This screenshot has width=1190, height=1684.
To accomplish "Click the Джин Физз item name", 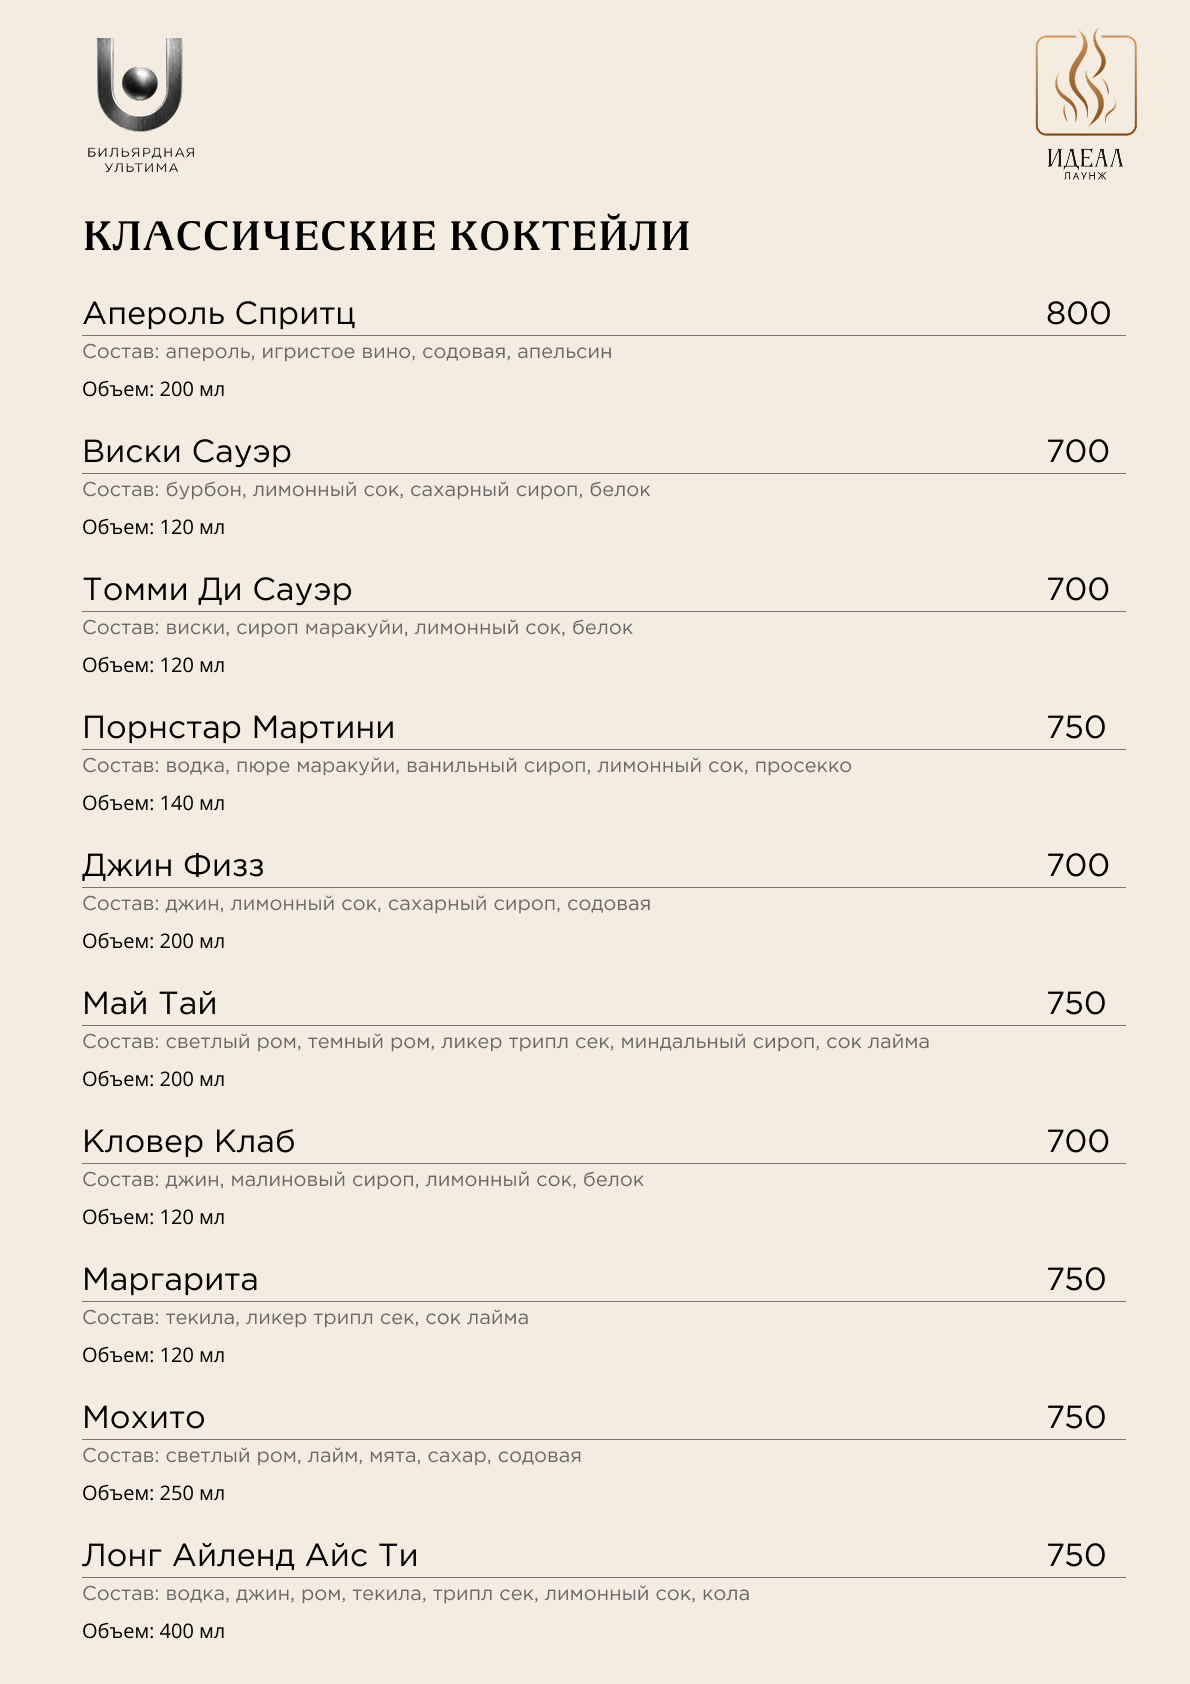I will (x=173, y=865).
